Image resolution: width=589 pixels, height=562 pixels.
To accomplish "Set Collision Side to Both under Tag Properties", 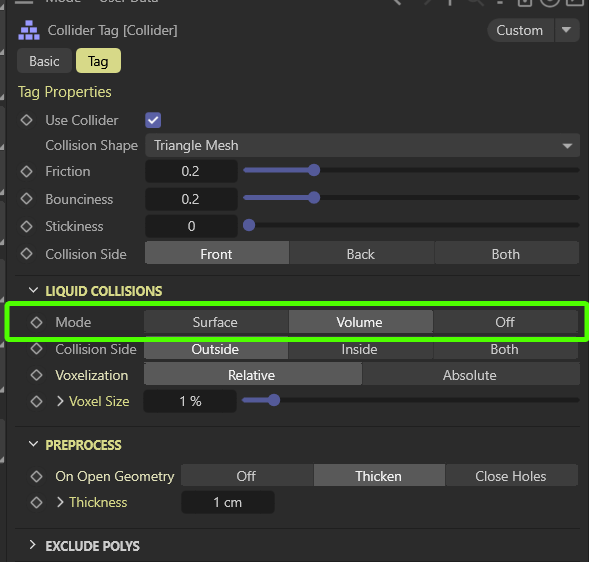I will (506, 254).
